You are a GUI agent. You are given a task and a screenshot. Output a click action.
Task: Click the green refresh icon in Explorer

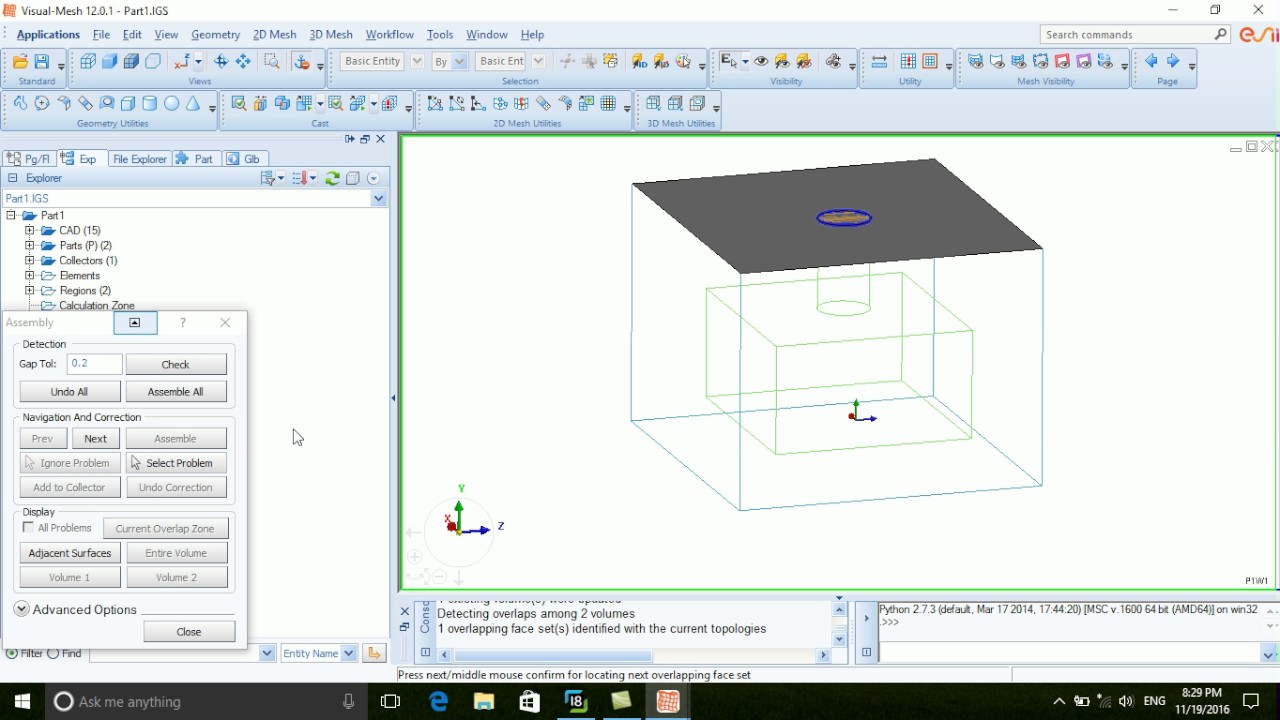[x=332, y=178]
